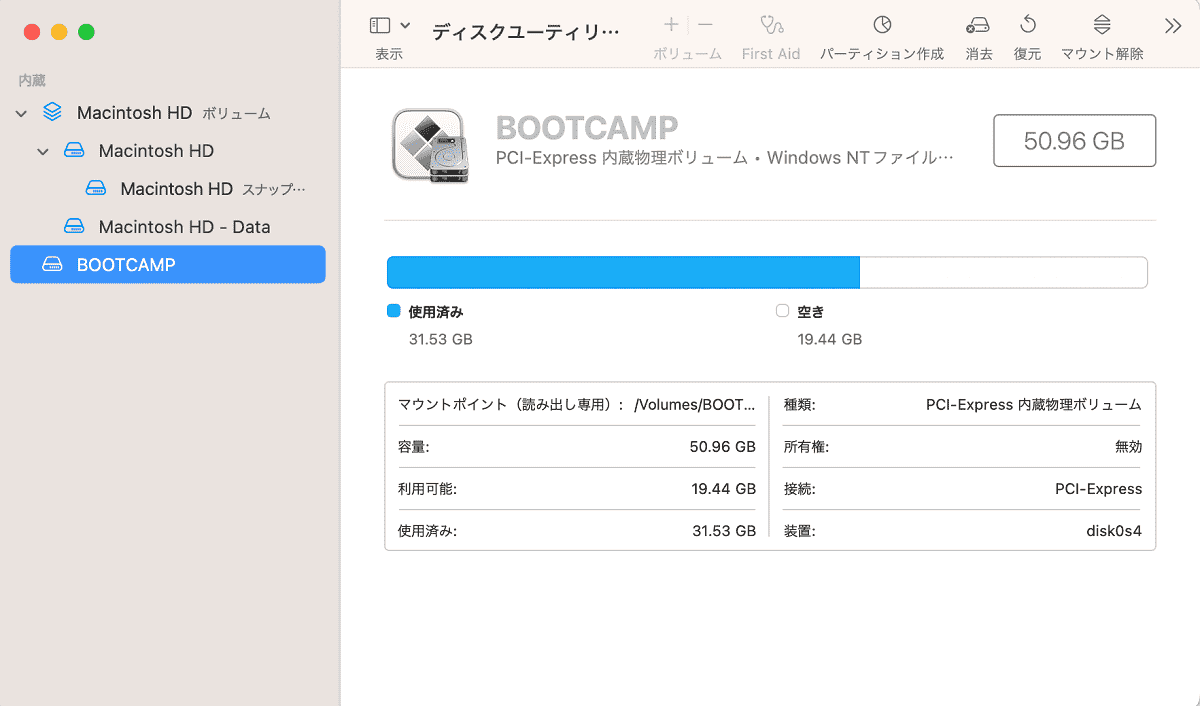The image size is (1200, 706).
Task: Click the green full screen button
Action: (86, 32)
